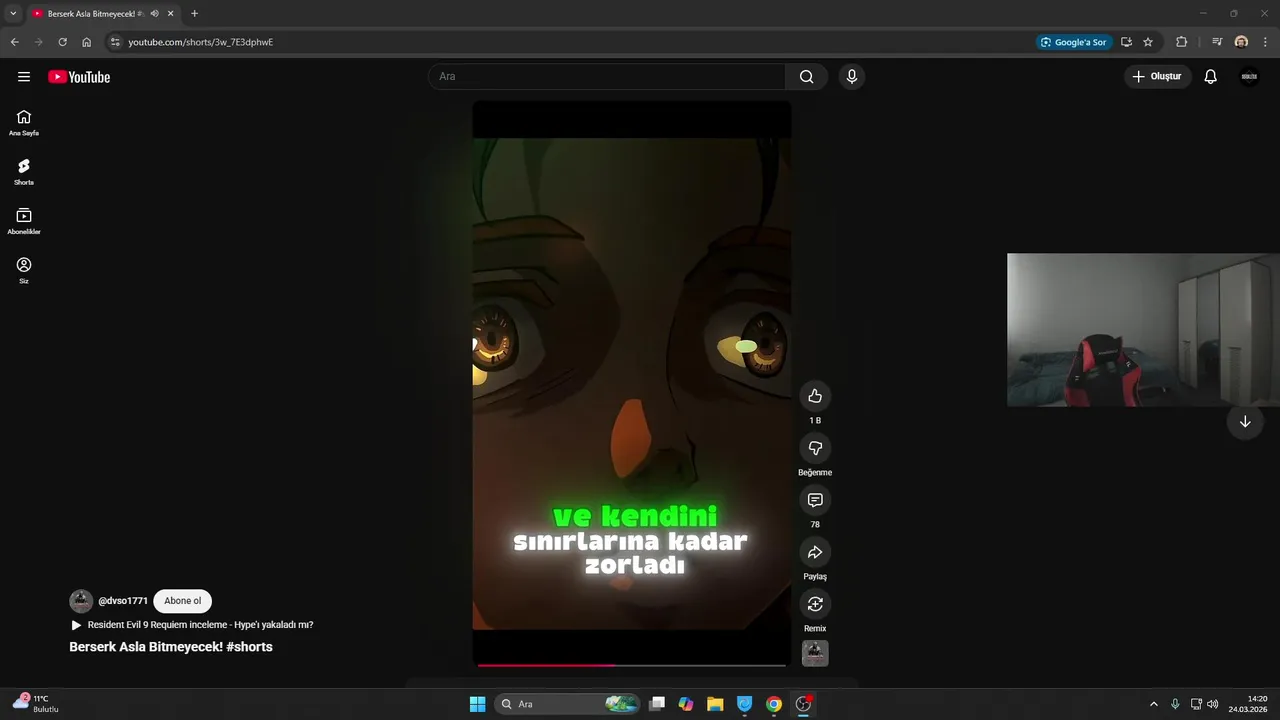1280x720 pixels.
Task: Remix this Short
Action: pyautogui.click(x=815, y=604)
